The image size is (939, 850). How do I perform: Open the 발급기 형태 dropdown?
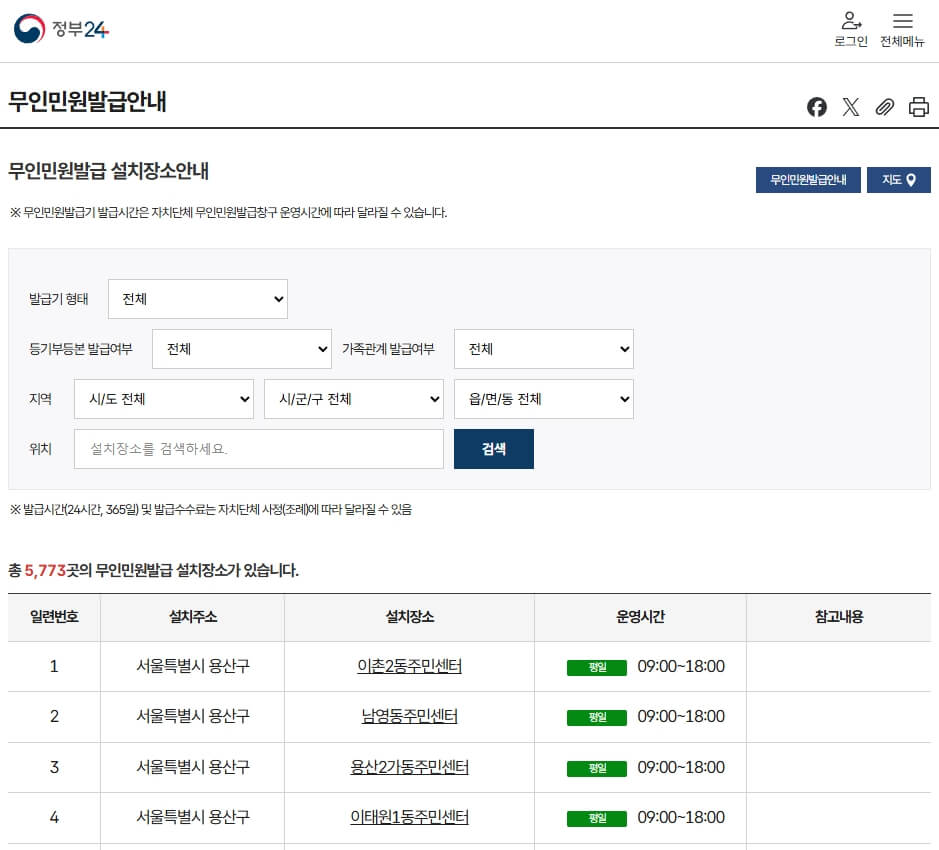tap(197, 298)
